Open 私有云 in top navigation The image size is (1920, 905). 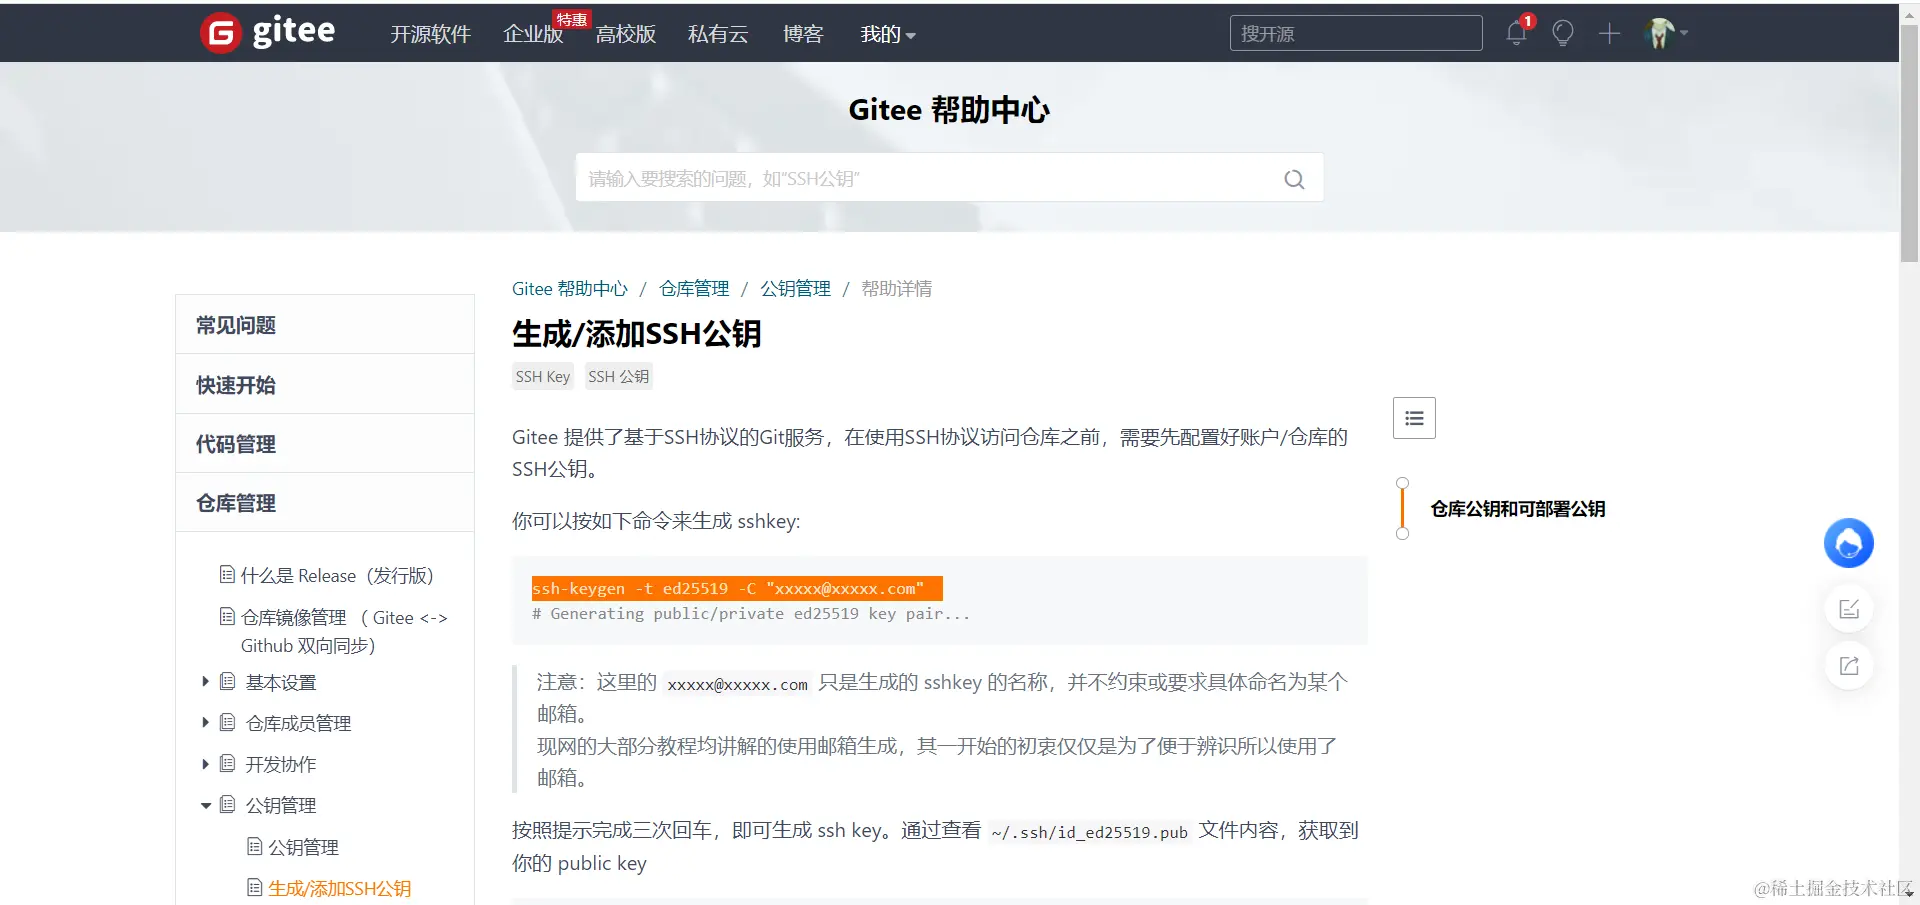(718, 34)
